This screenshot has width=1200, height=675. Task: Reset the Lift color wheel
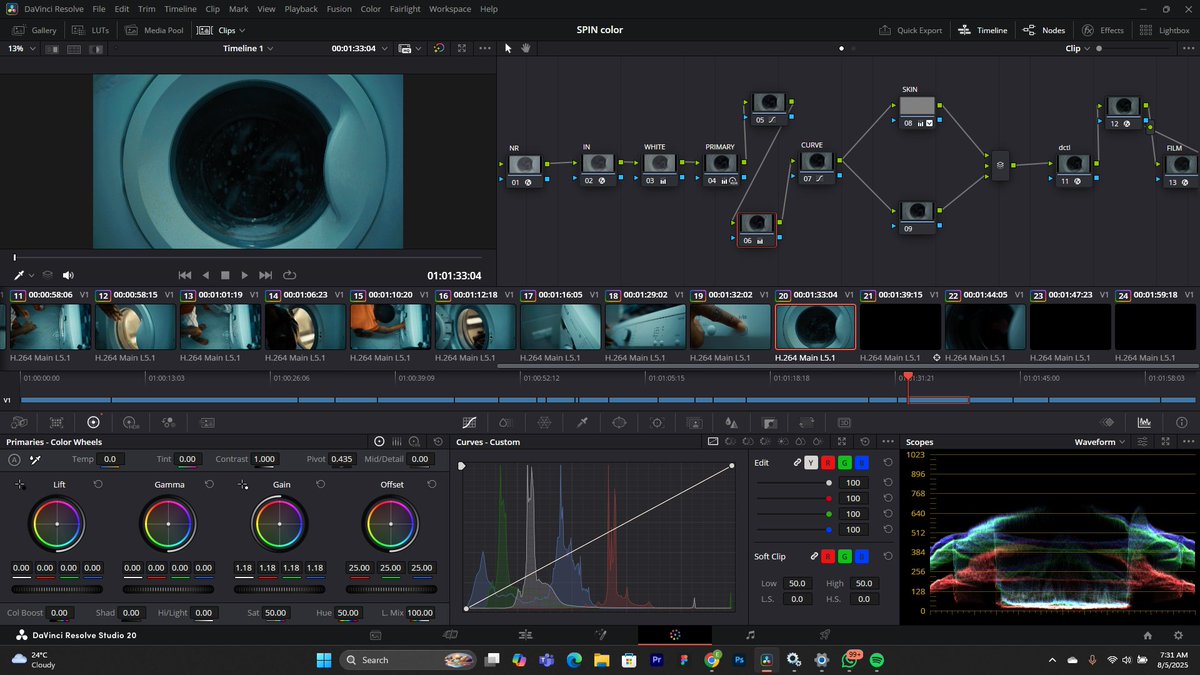pyautogui.click(x=98, y=484)
